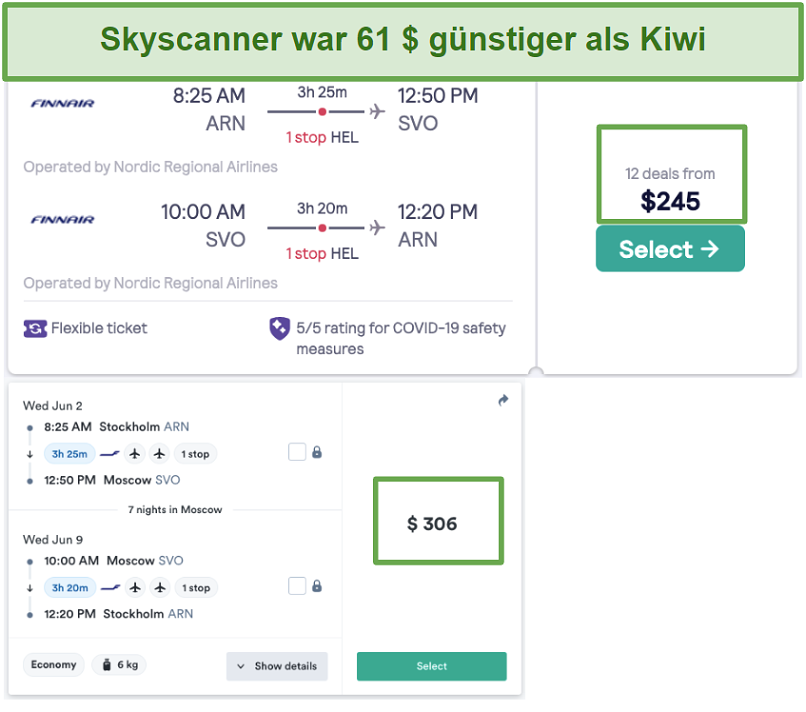Click the lock icon beside outbound Stockholm flight

pos(317,453)
